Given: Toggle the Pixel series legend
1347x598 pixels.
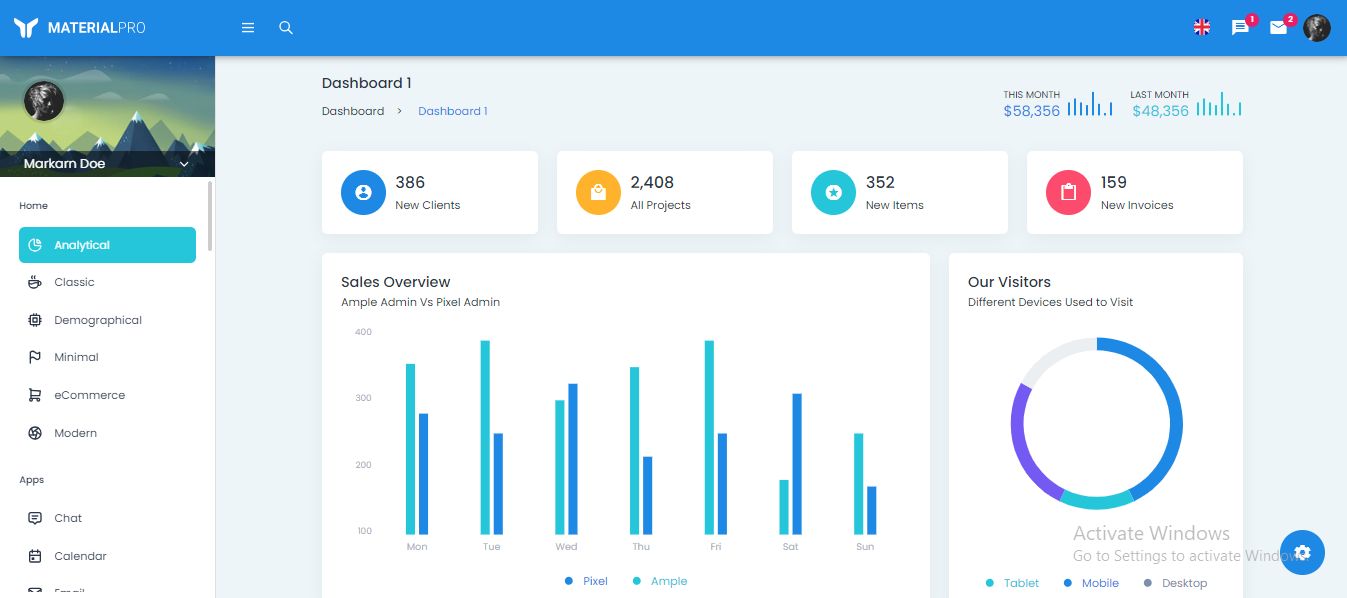Looking at the screenshot, I should (586, 581).
